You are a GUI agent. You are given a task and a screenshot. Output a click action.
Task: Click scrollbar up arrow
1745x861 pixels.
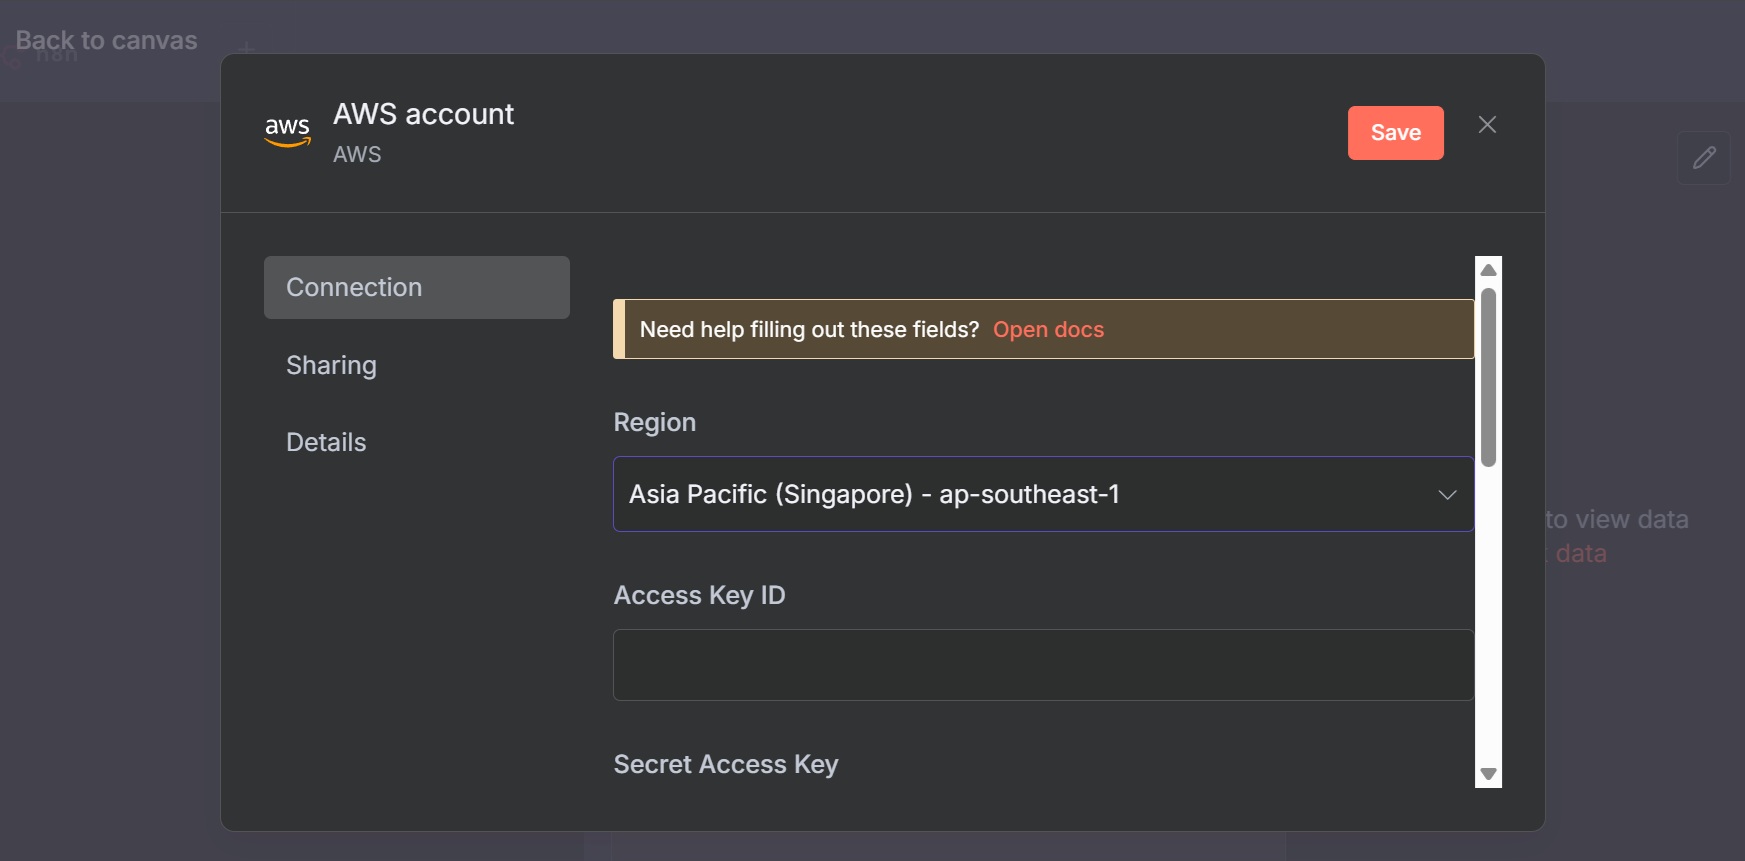[1488, 270]
